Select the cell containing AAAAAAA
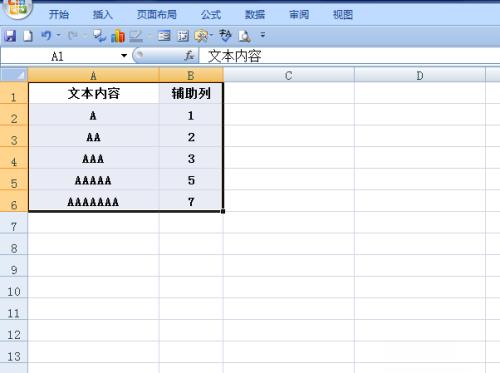Screen dimensions: 500x373 pos(94,201)
